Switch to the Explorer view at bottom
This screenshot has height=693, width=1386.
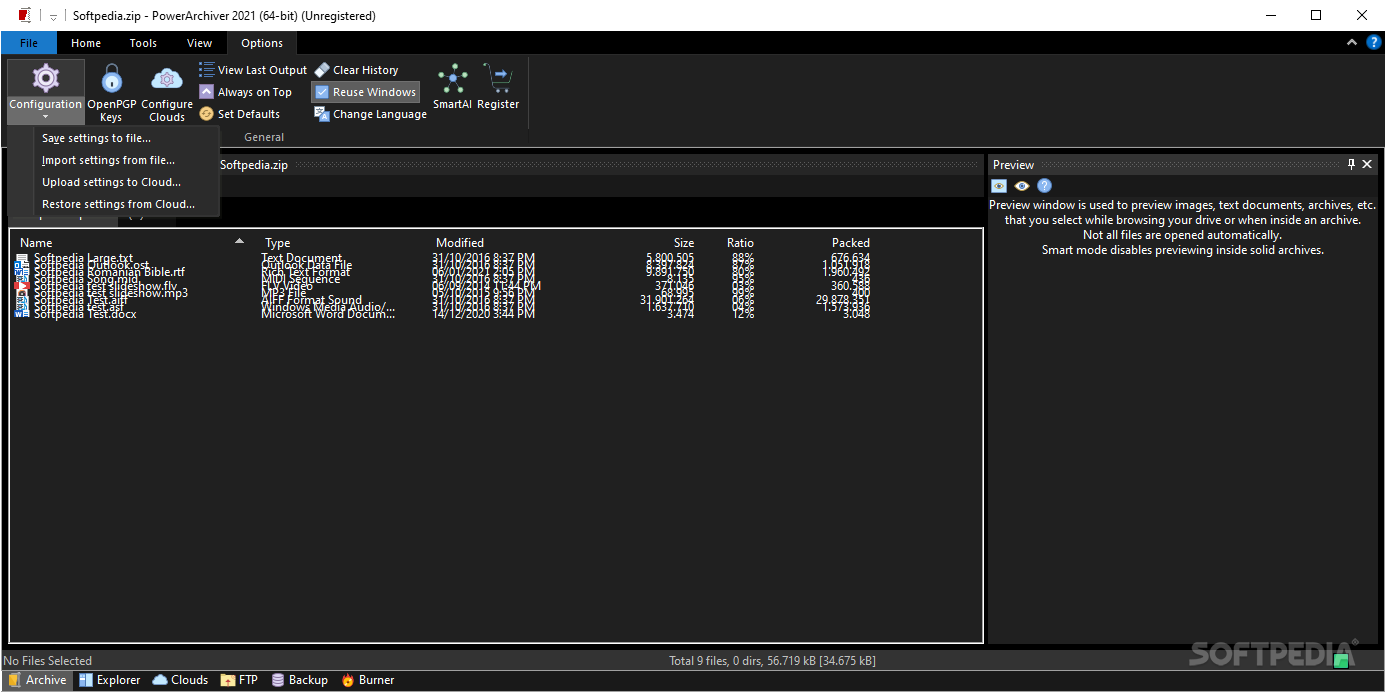[109, 680]
